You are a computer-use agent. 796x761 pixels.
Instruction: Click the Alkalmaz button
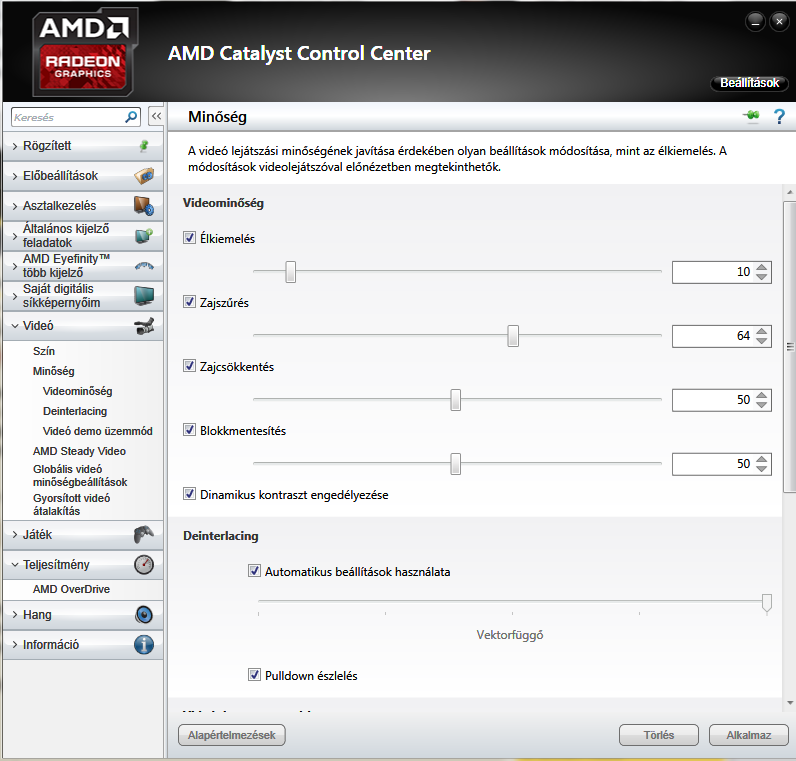point(749,735)
